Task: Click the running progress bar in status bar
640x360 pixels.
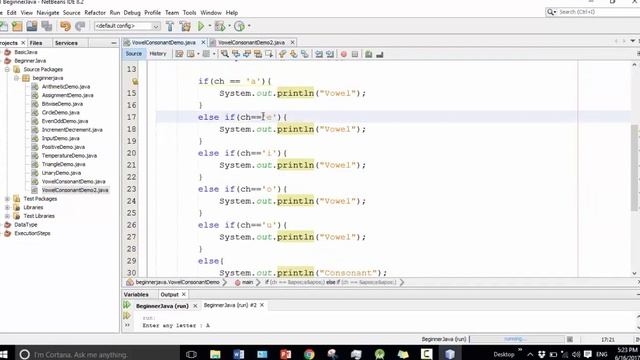Action: (517, 339)
